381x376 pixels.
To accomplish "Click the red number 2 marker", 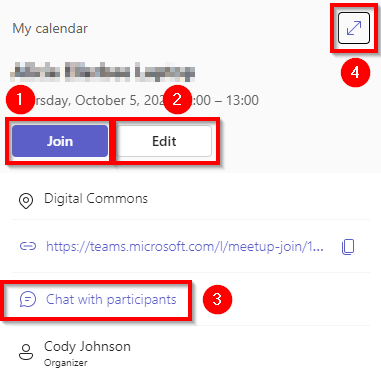I will (x=177, y=99).
